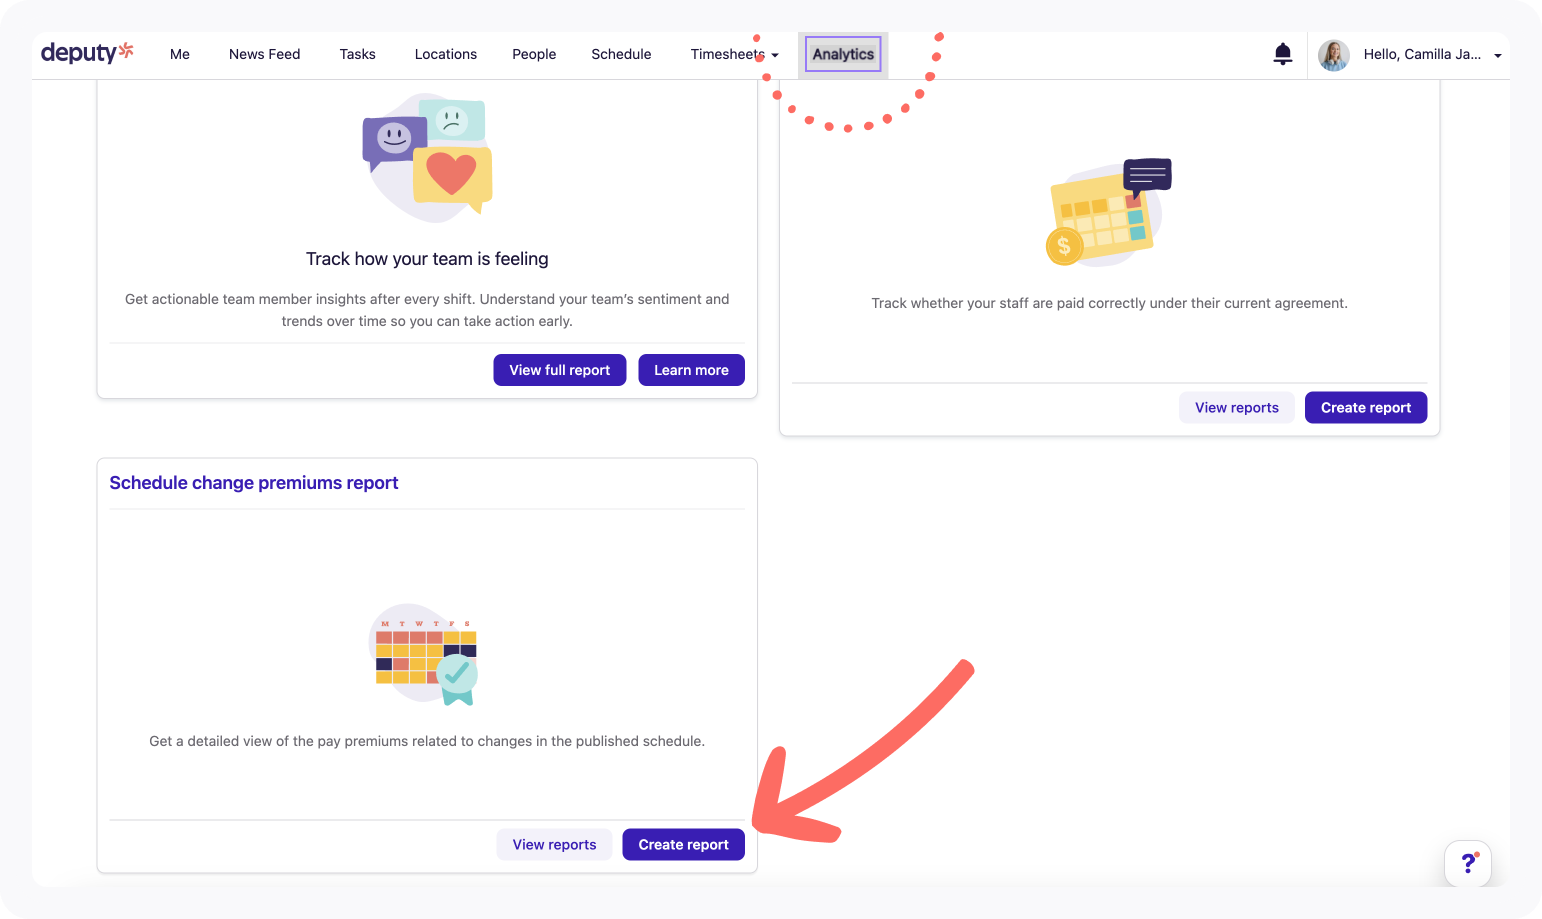This screenshot has height=919, width=1542.
Task: Open the notifications bell
Action: click(x=1282, y=54)
